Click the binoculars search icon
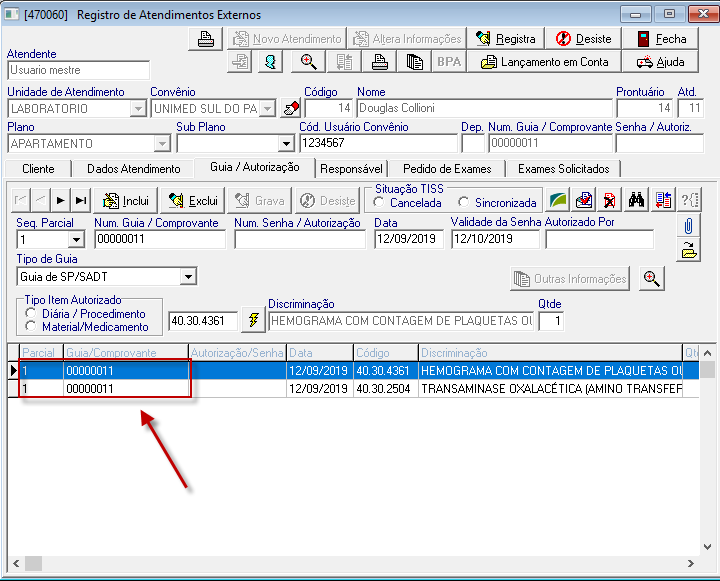The image size is (720, 581). (636, 200)
